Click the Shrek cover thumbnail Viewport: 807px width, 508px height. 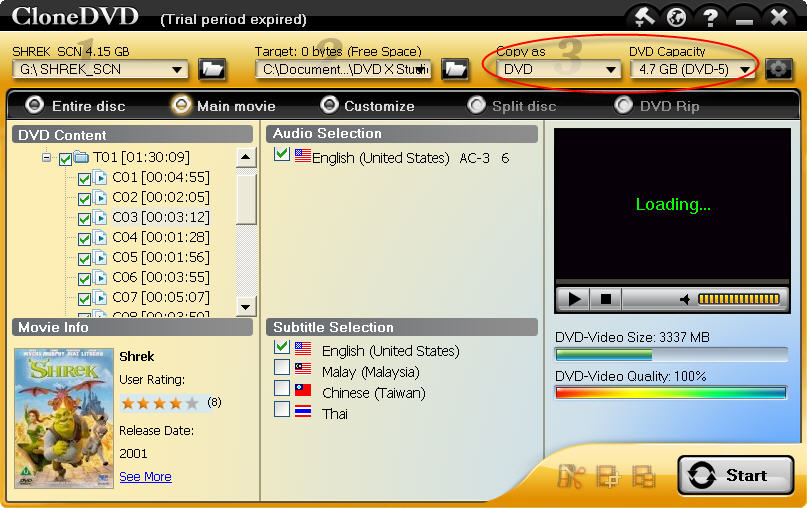[x=64, y=418]
